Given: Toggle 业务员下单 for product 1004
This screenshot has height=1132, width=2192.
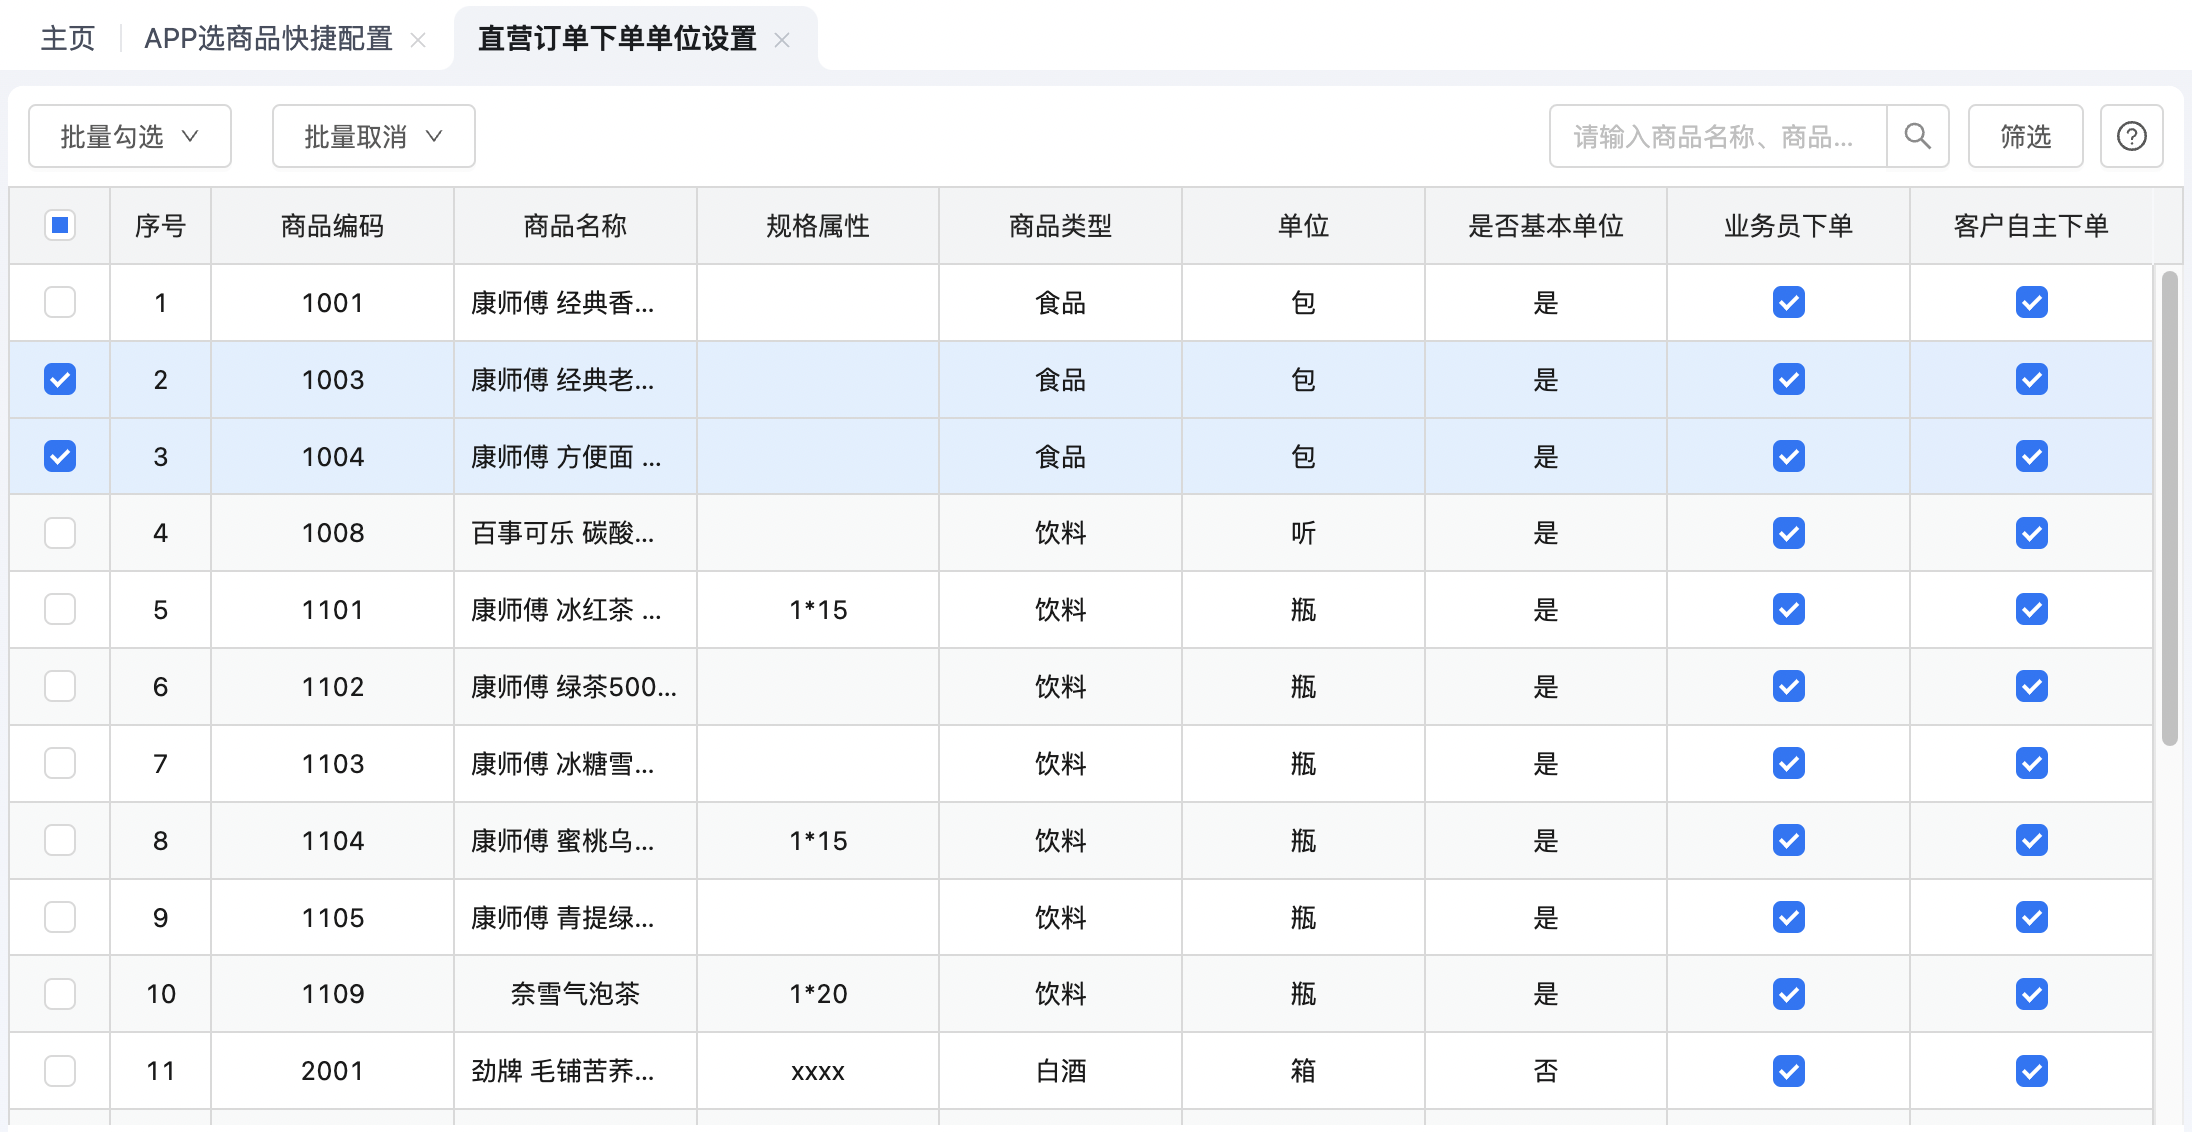Looking at the screenshot, I should click(x=1789, y=456).
